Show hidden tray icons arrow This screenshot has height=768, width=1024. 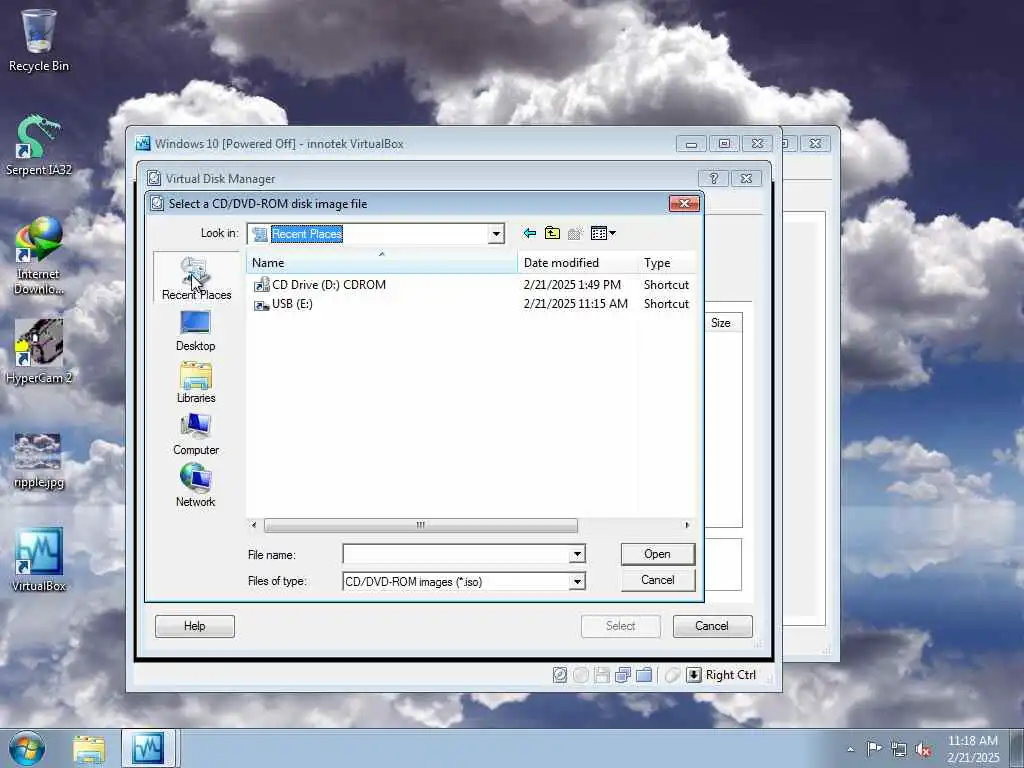click(850, 749)
